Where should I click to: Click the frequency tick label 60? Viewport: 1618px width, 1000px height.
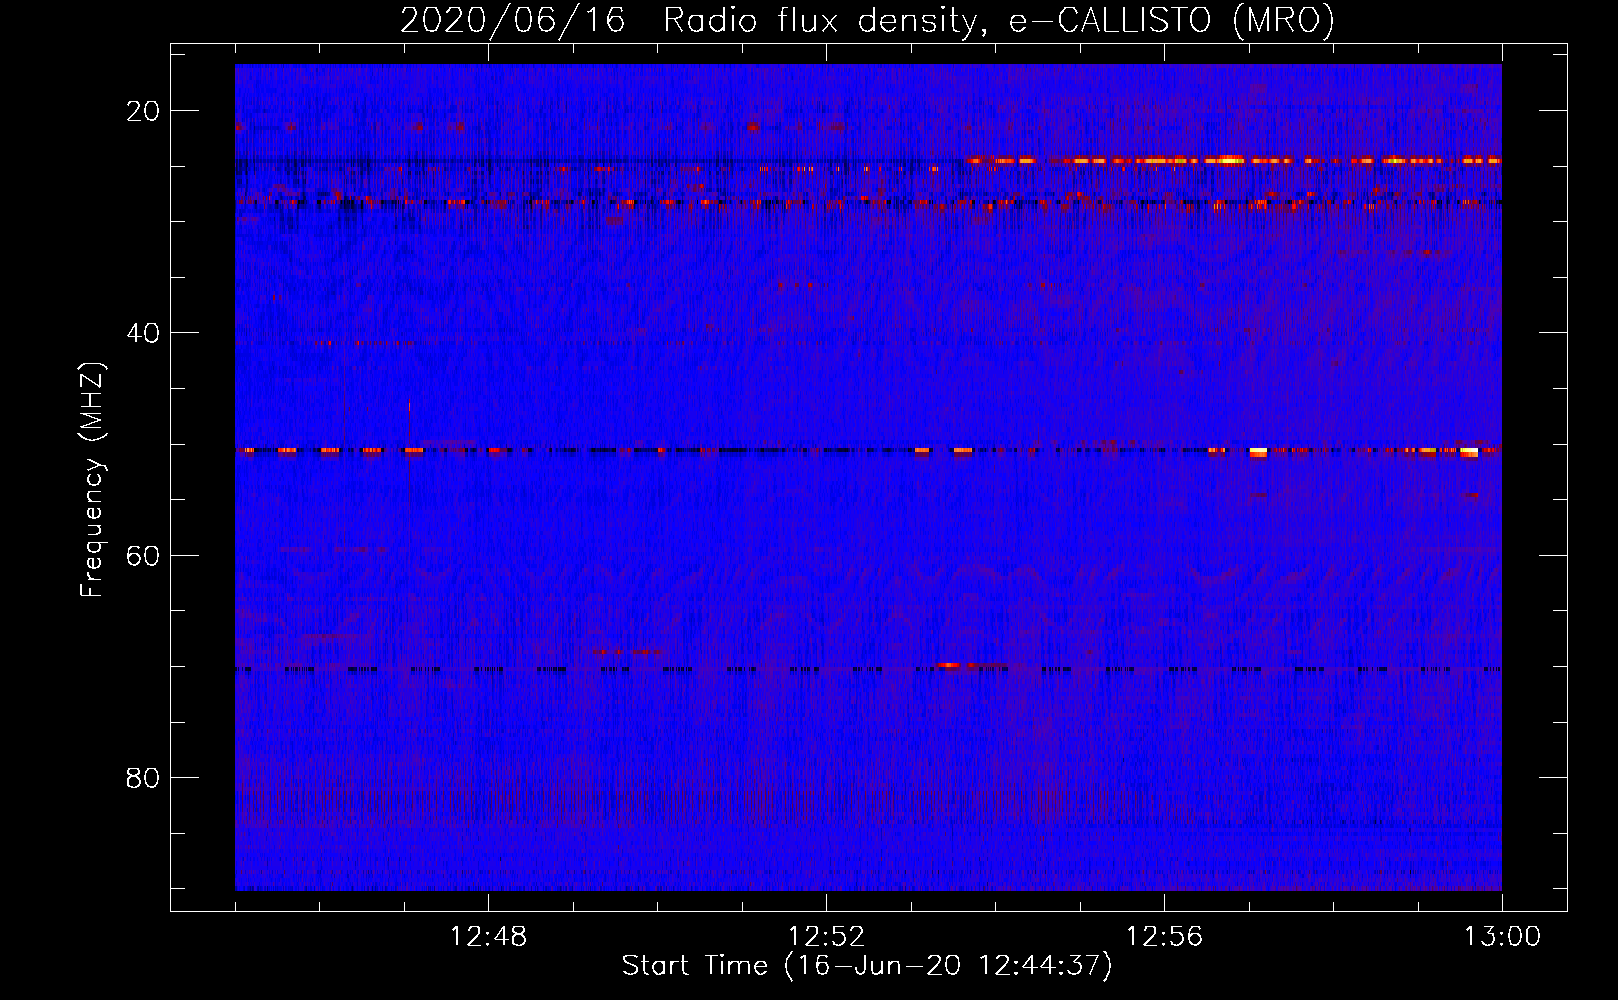tap(143, 555)
